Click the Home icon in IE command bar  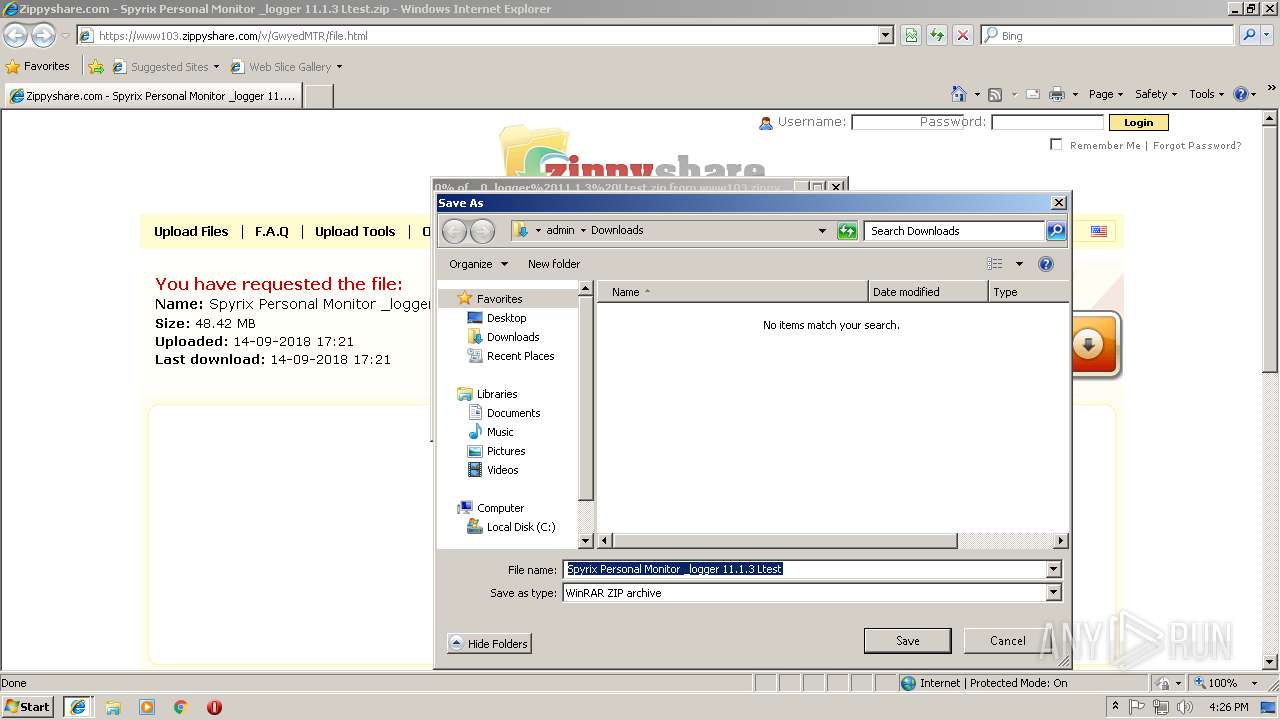(x=958, y=94)
